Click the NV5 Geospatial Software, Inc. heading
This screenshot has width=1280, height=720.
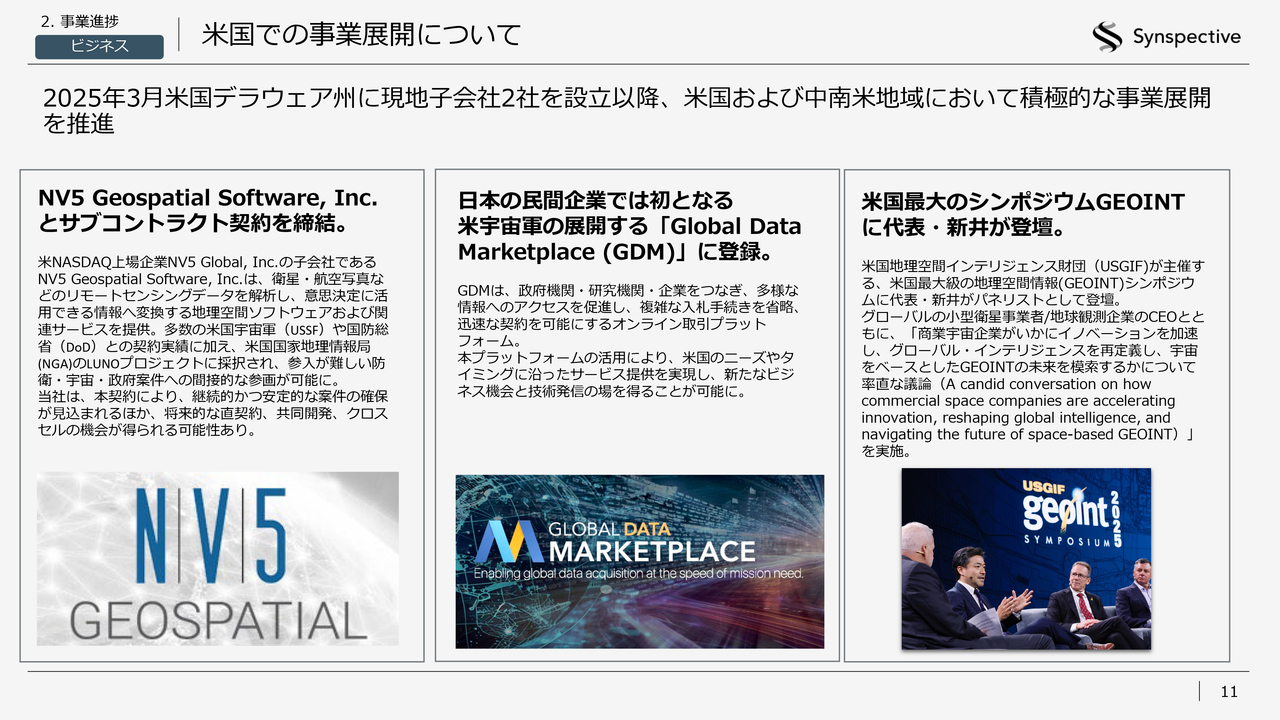pos(207,209)
